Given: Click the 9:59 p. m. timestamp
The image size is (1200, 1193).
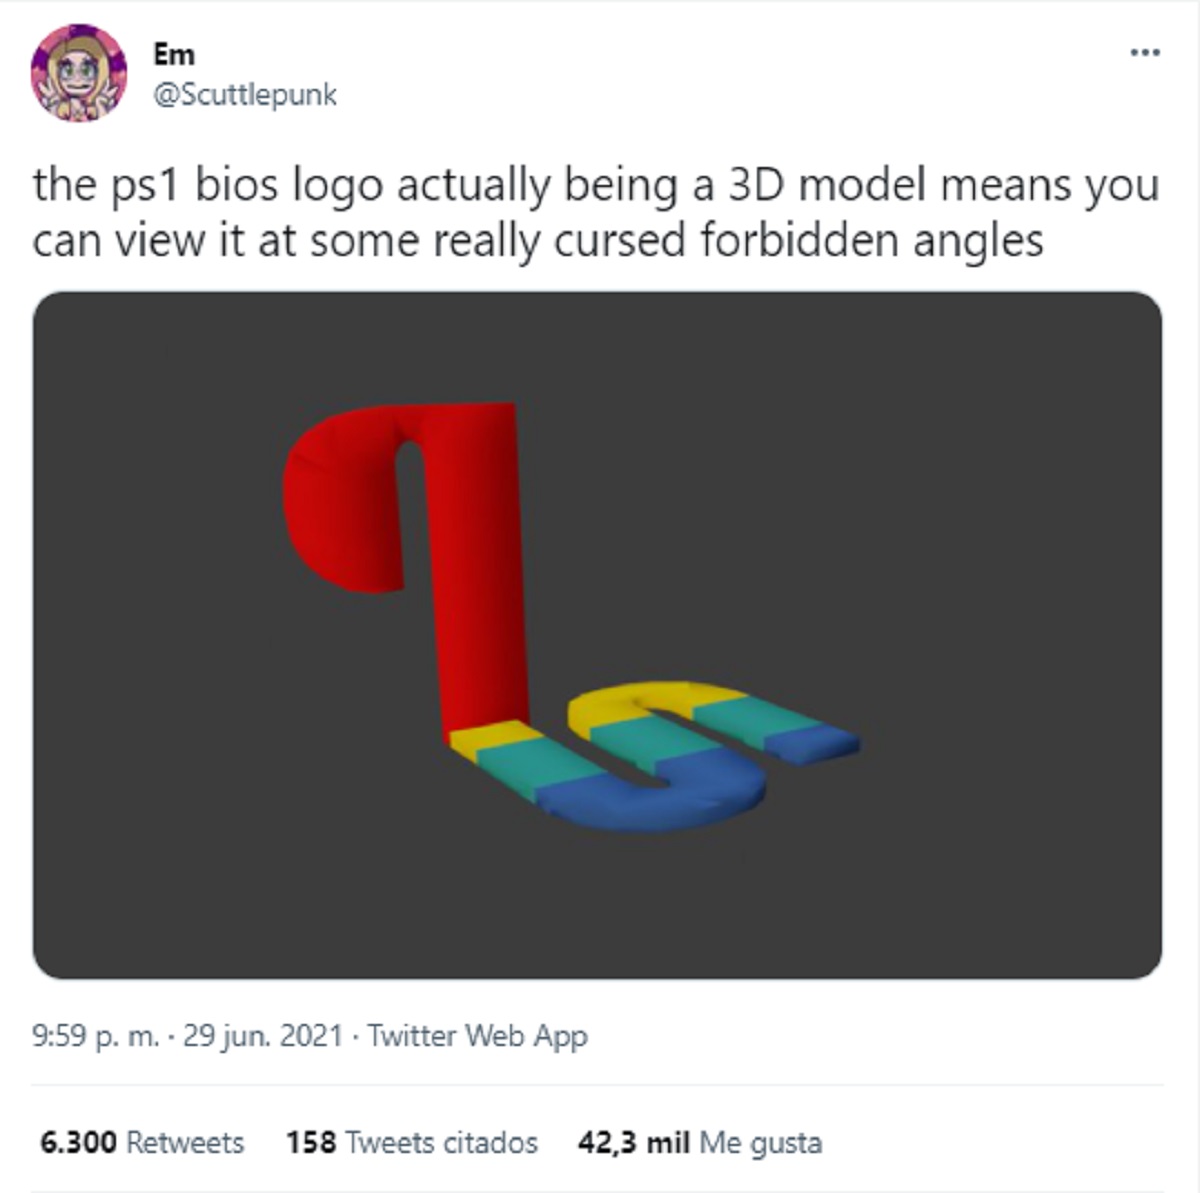Looking at the screenshot, I should [x=95, y=1036].
